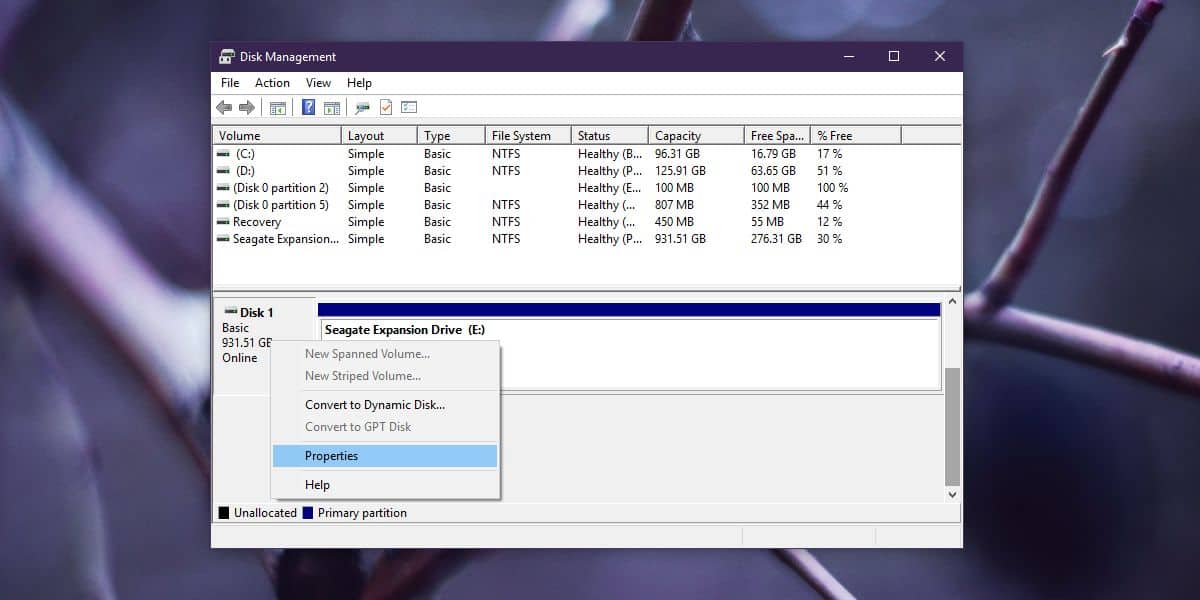This screenshot has height=600, width=1200.
Task: Sort by the Status column header
Action: pyautogui.click(x=609, y=135)
